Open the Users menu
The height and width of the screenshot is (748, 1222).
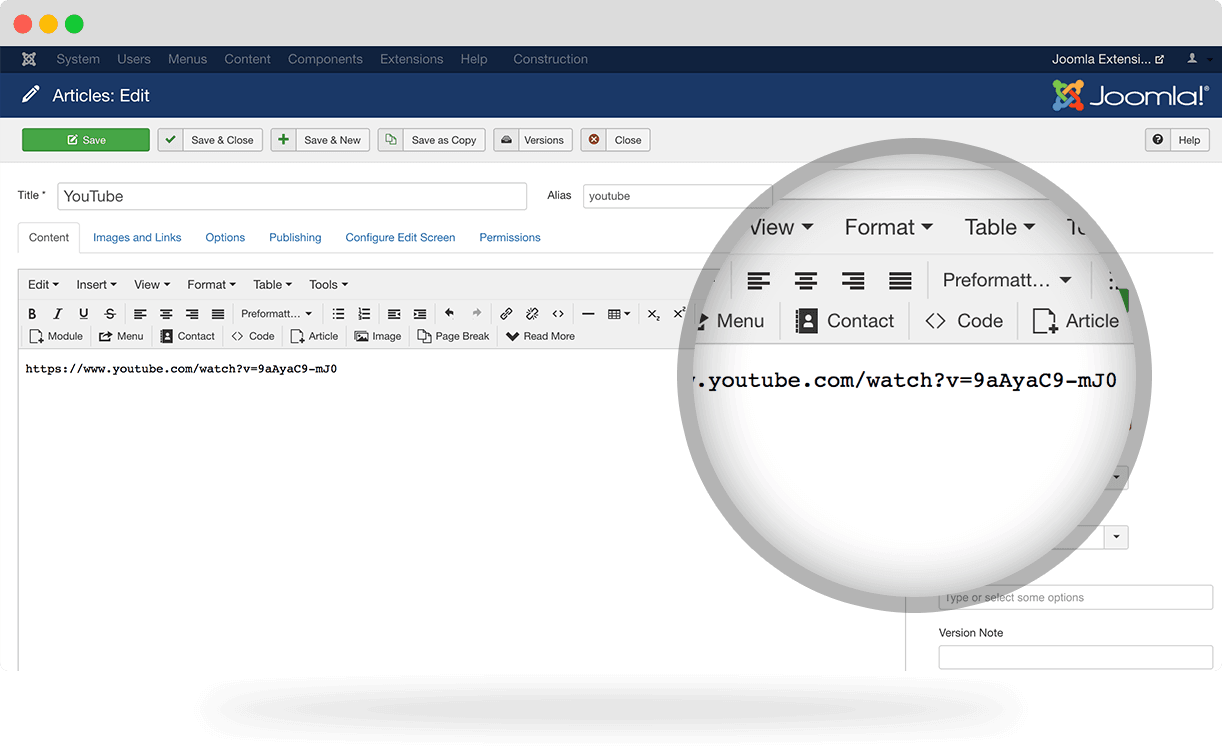pyautogui.click(x=134, y=59)
